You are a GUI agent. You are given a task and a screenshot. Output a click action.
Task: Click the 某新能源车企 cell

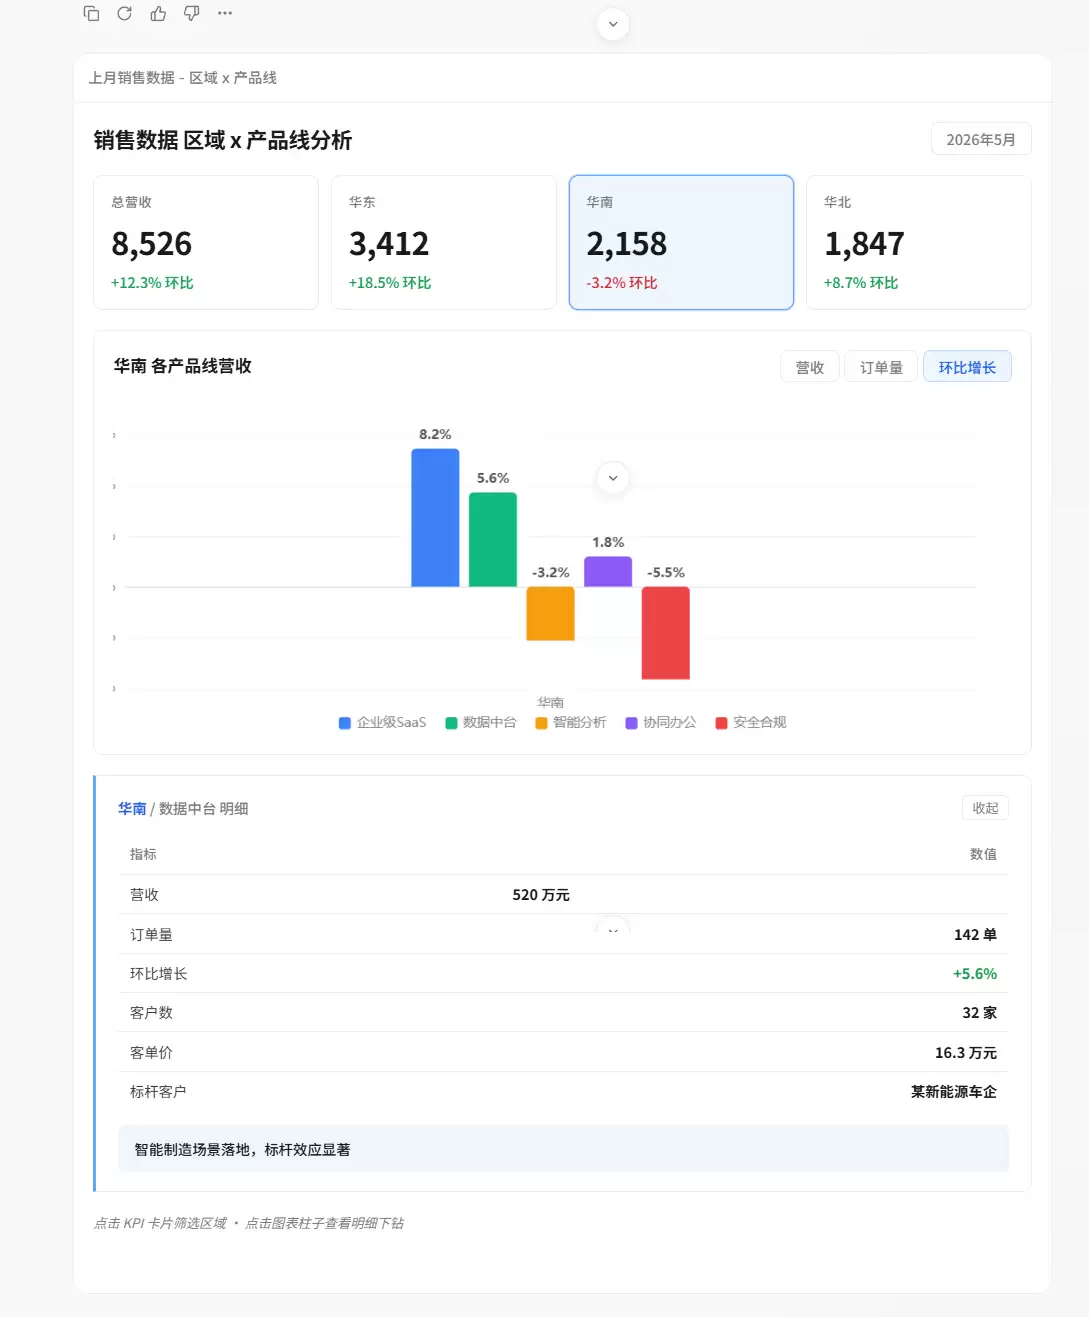(x=954, y=1092)
